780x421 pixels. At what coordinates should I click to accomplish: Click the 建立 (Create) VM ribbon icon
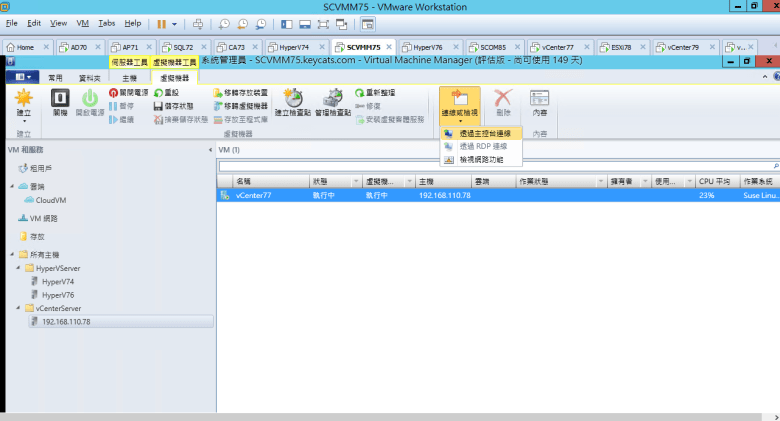point(23,102)
